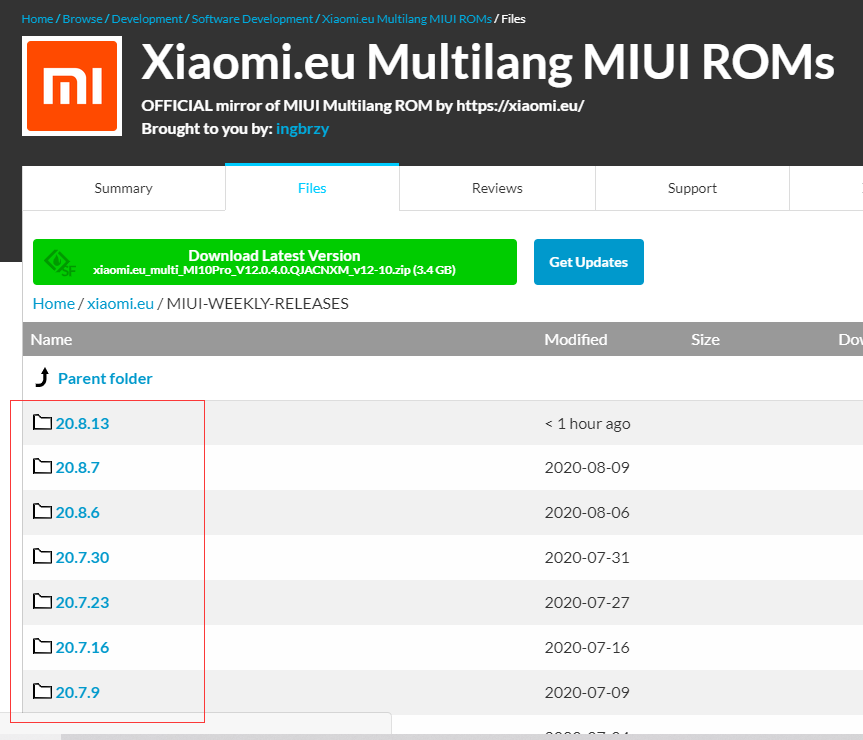
Task: Open the 20.8.7 folder icon
Action: tap(42, 467)
